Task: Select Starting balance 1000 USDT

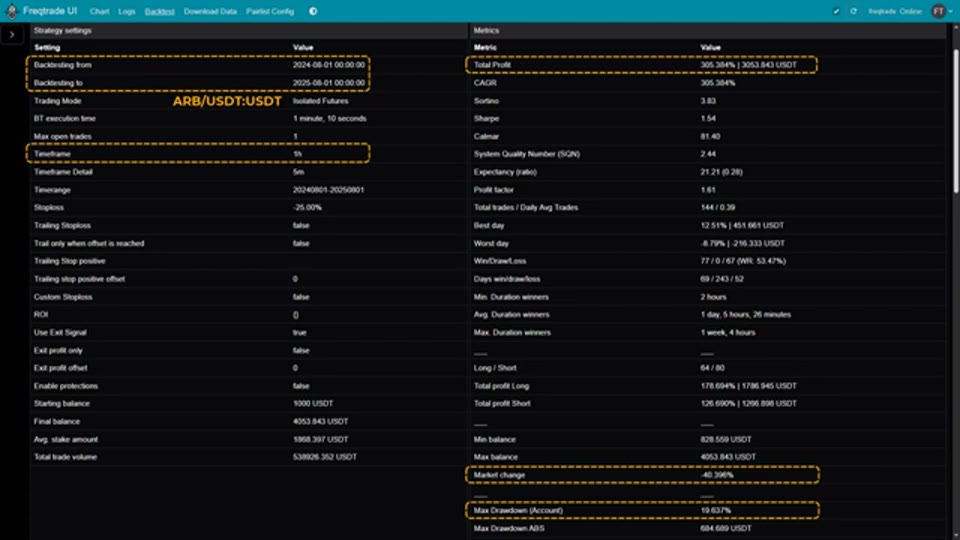Action: (313, 403)
